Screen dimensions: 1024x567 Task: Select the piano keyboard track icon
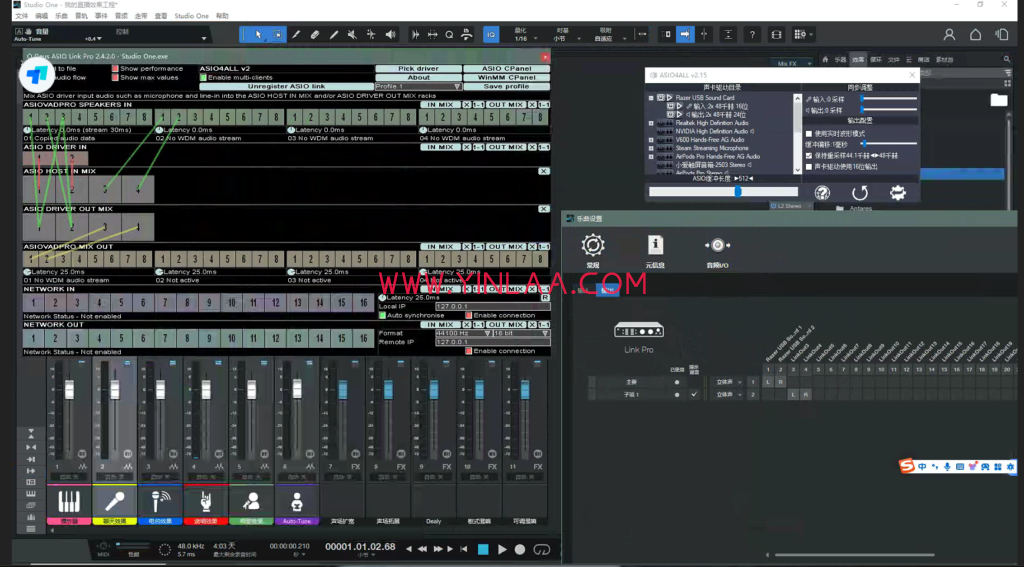coord(69,502)
